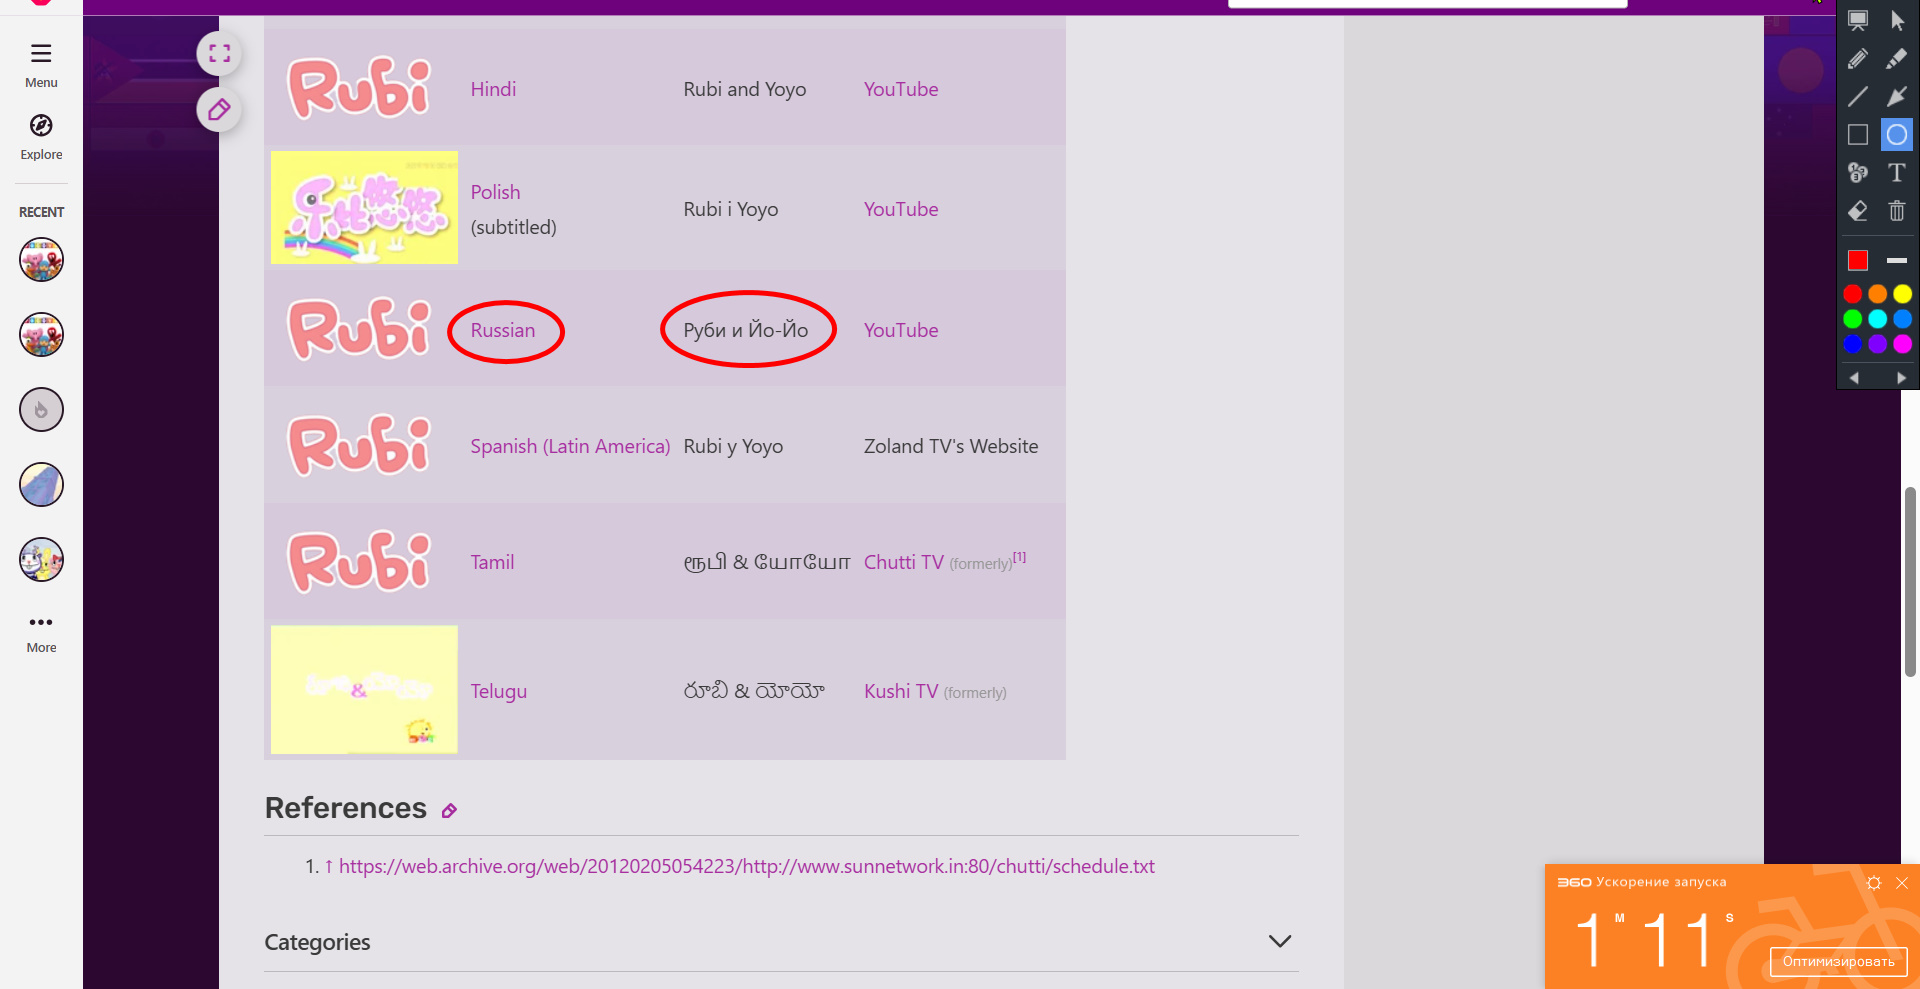Switch to the mouse cursor mode
The width and height of the screenshot is (1920, 989).
click(x=1896, y=21)
